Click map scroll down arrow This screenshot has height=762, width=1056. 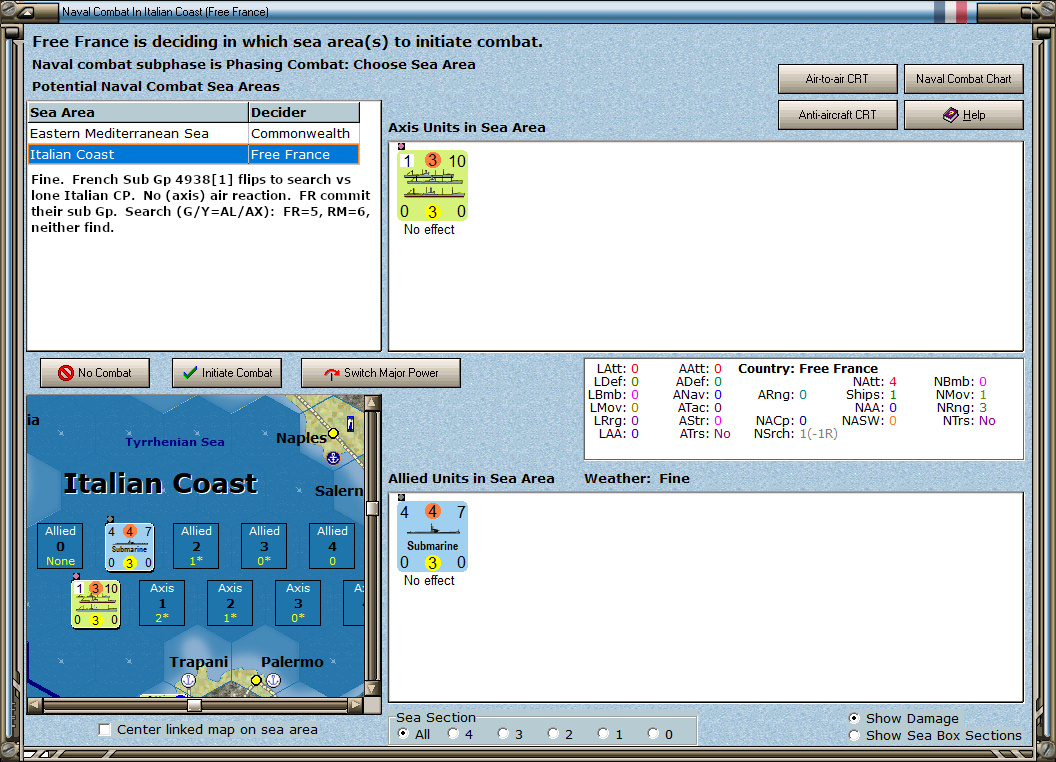pyautogui.click(x=372, y=689)
